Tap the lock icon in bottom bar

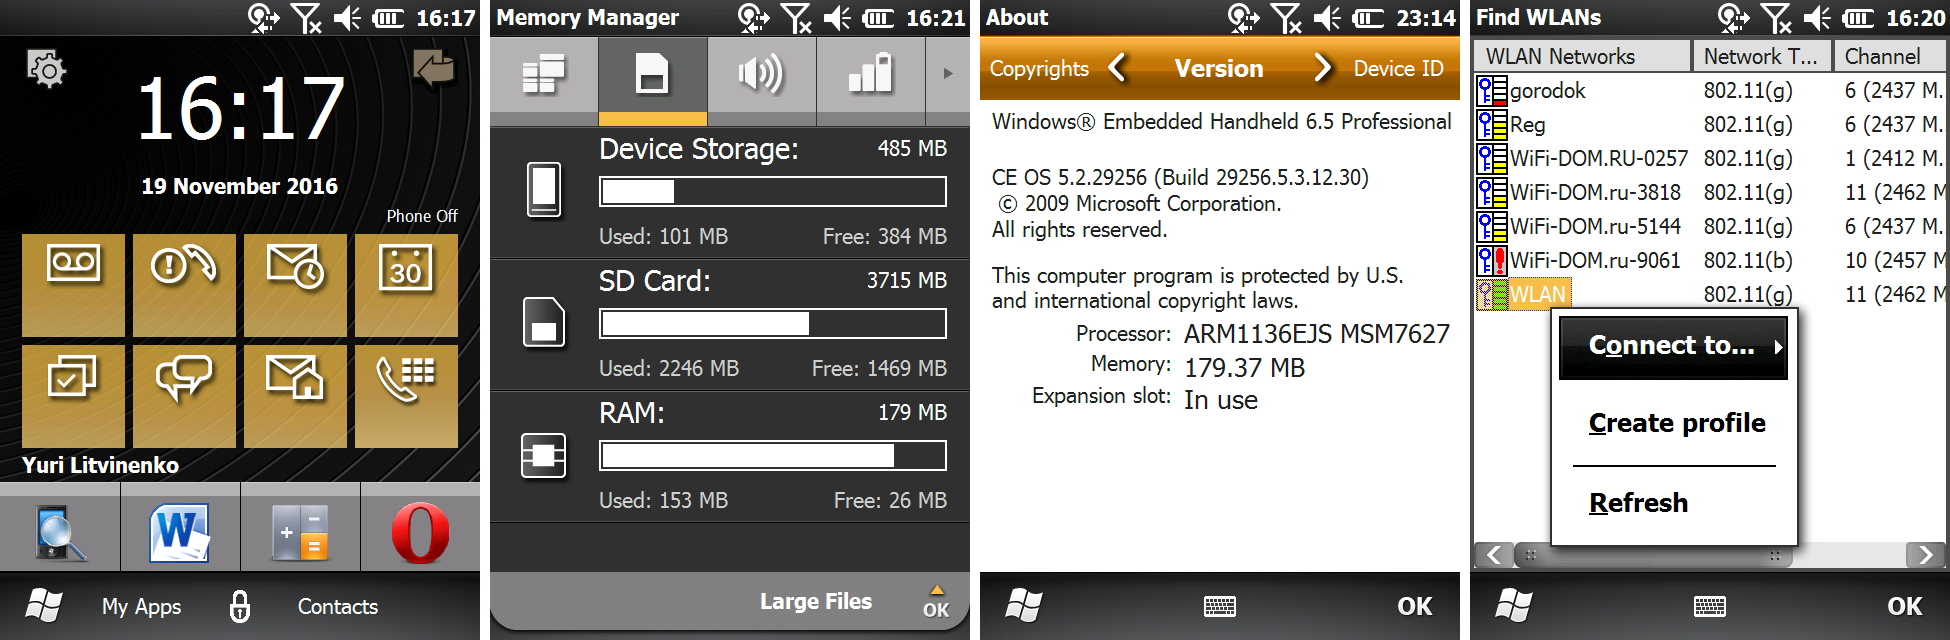(240, 606)
